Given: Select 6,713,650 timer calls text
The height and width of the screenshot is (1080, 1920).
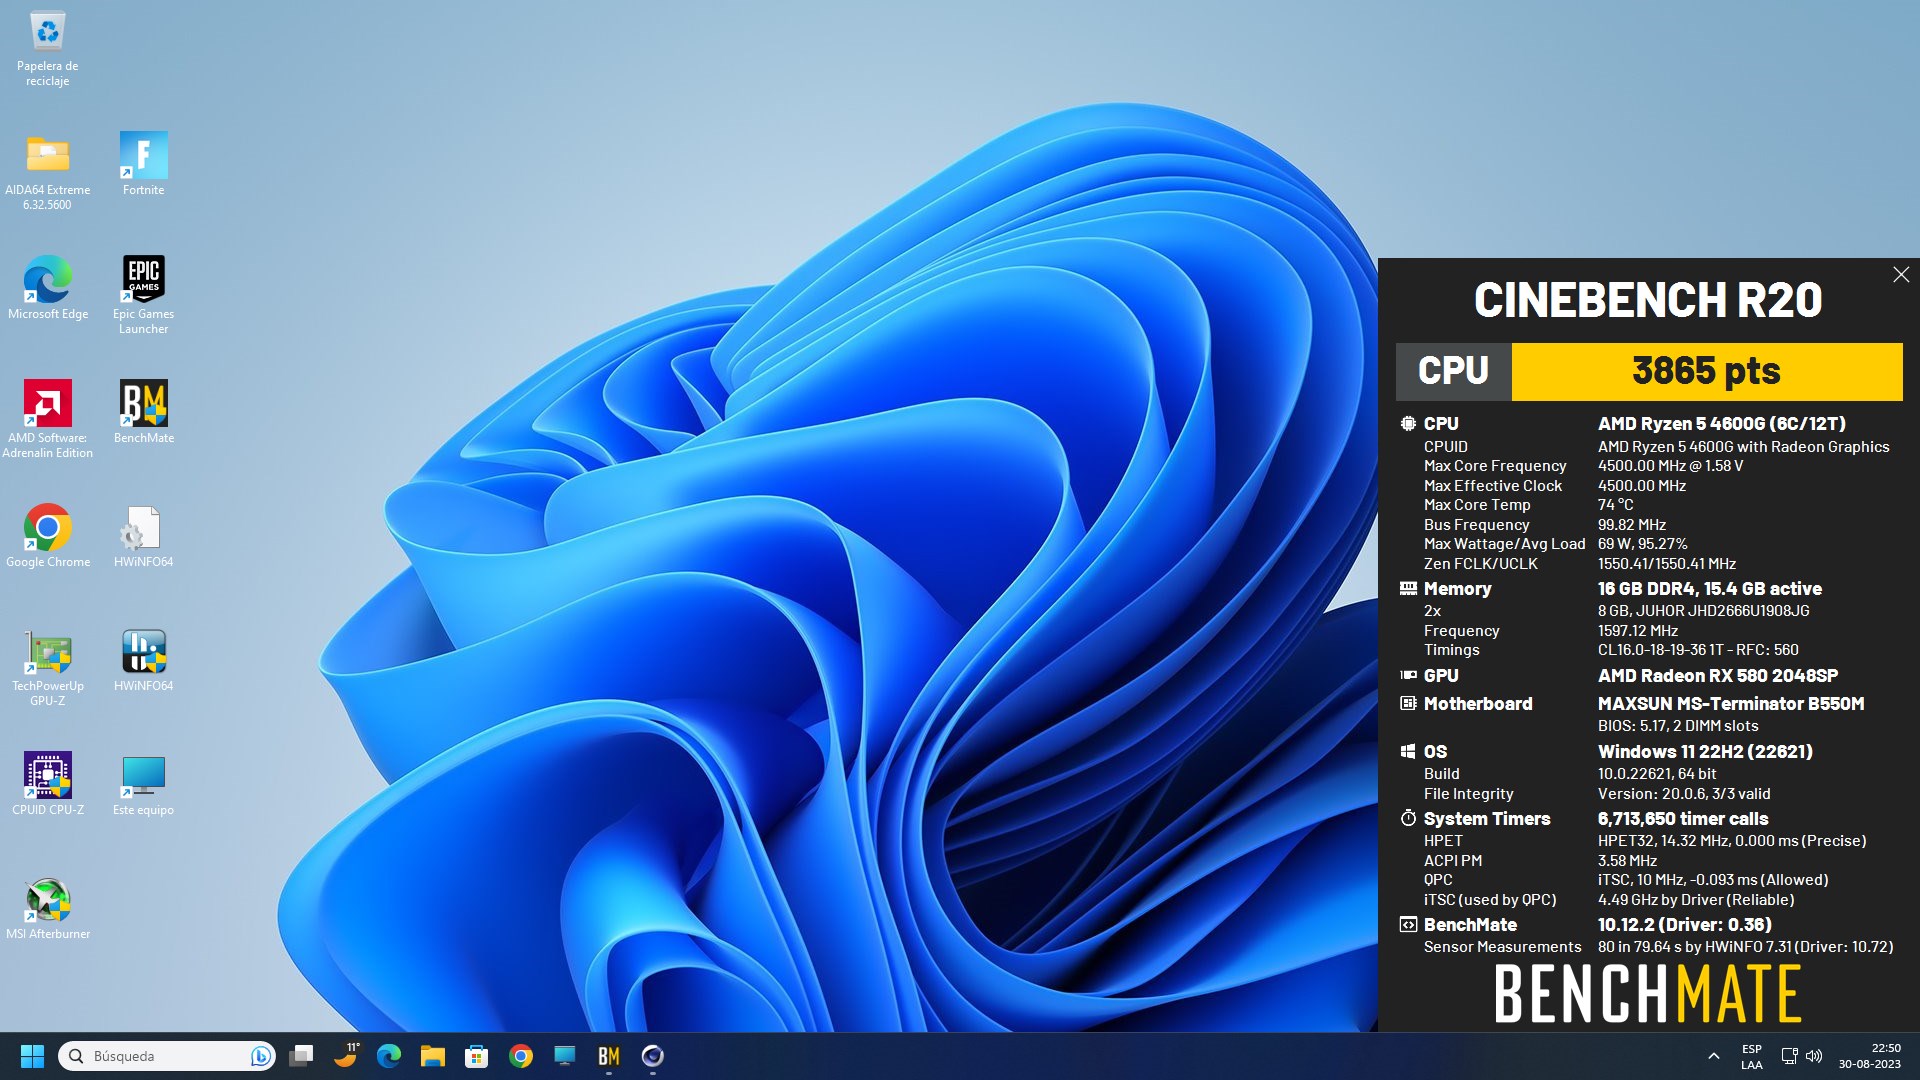Looking at the screenshot, I should coord(1683,819).
